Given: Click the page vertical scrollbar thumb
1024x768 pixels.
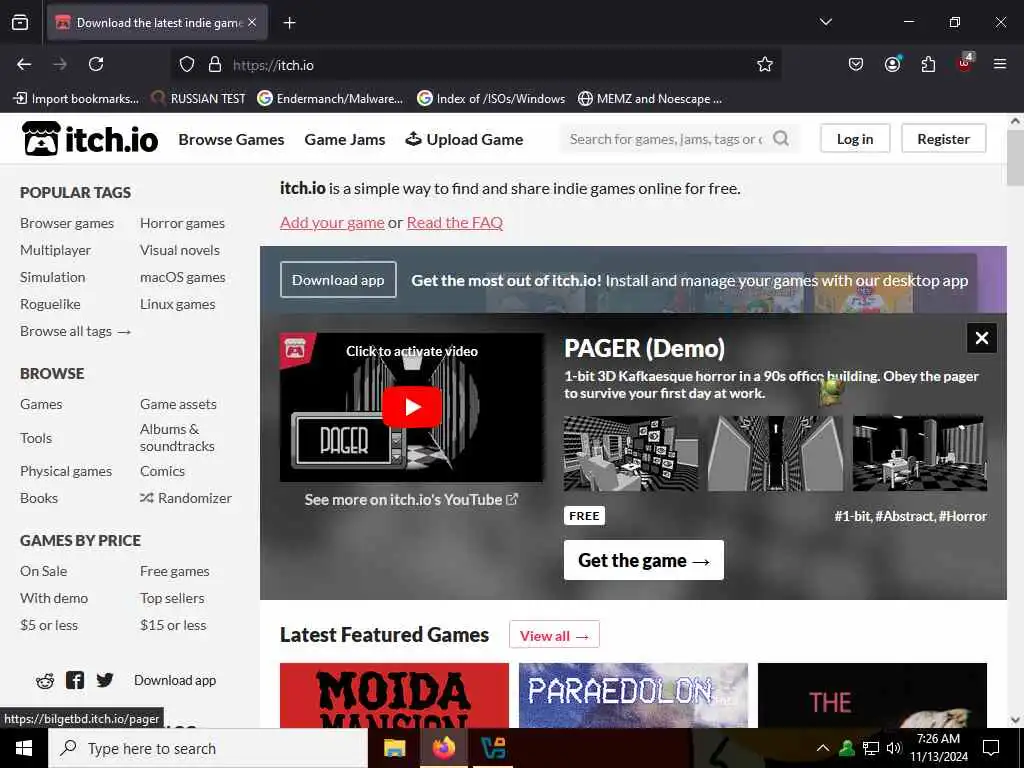Looking at the screenshot, I should 1015,157.
